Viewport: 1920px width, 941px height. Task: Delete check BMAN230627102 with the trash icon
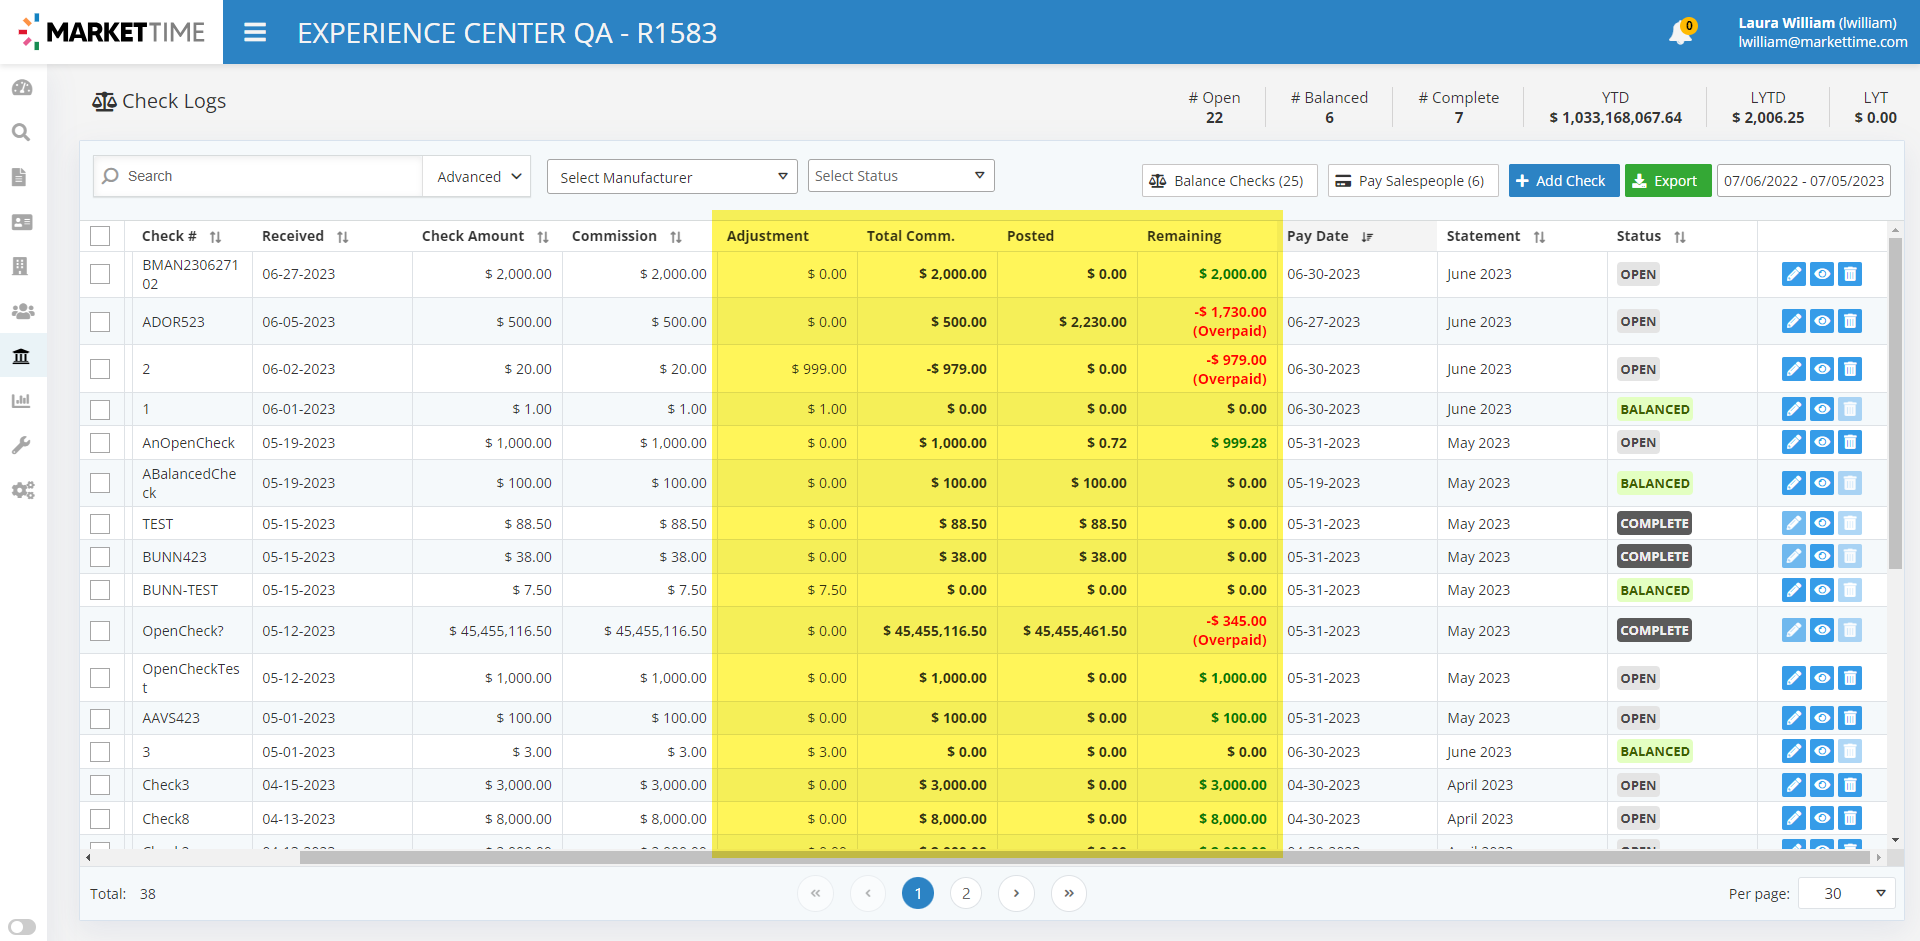click(1850, 274)
